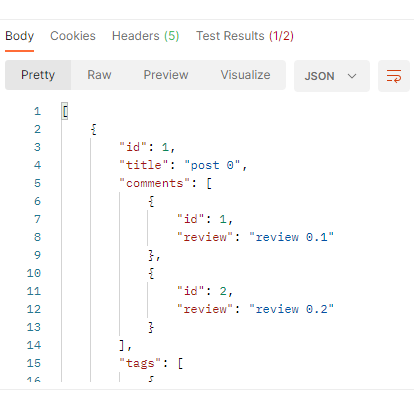Click the opening bracket on line 1
414x397 pixels.
(65, 111)
